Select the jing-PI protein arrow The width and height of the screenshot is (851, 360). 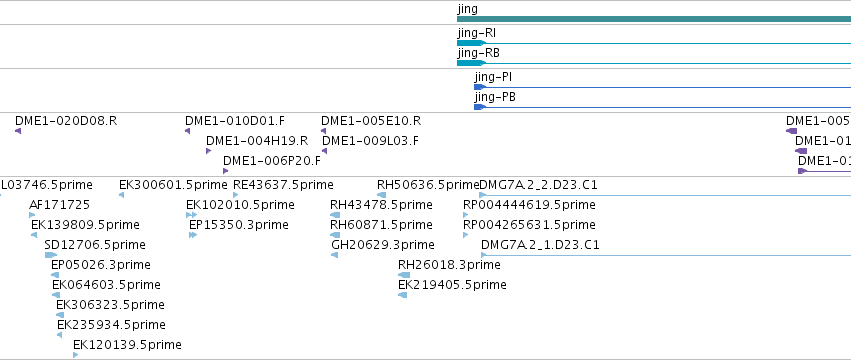click(662, 87)
